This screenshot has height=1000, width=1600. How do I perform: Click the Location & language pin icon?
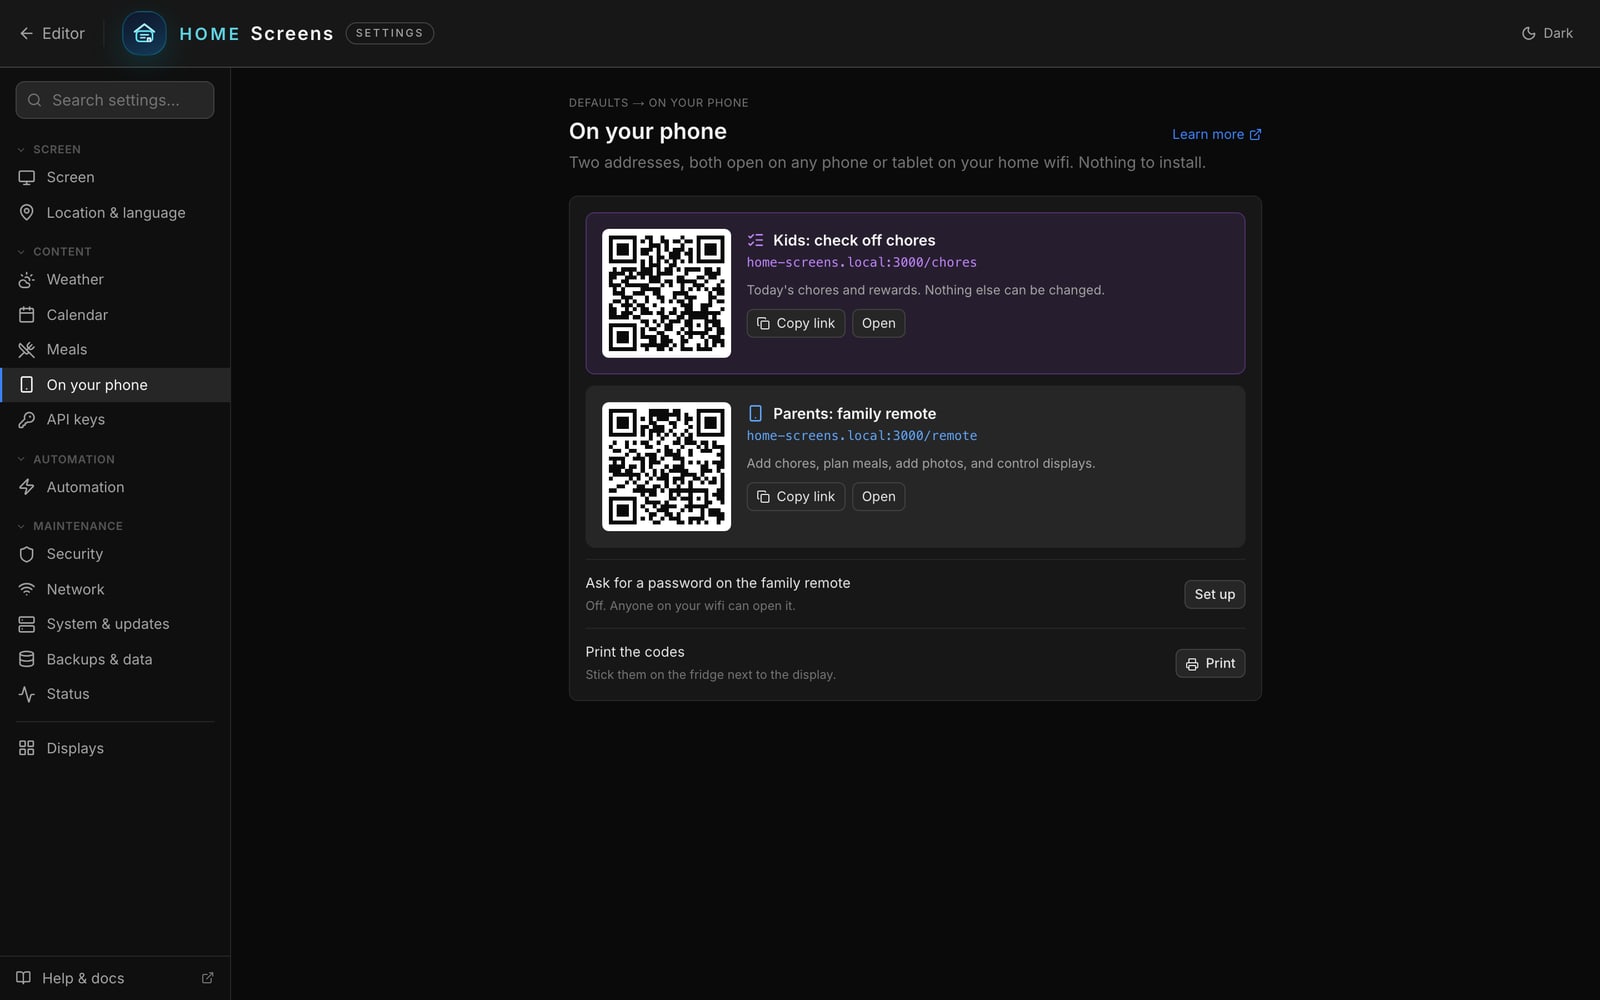coord(27,213)
